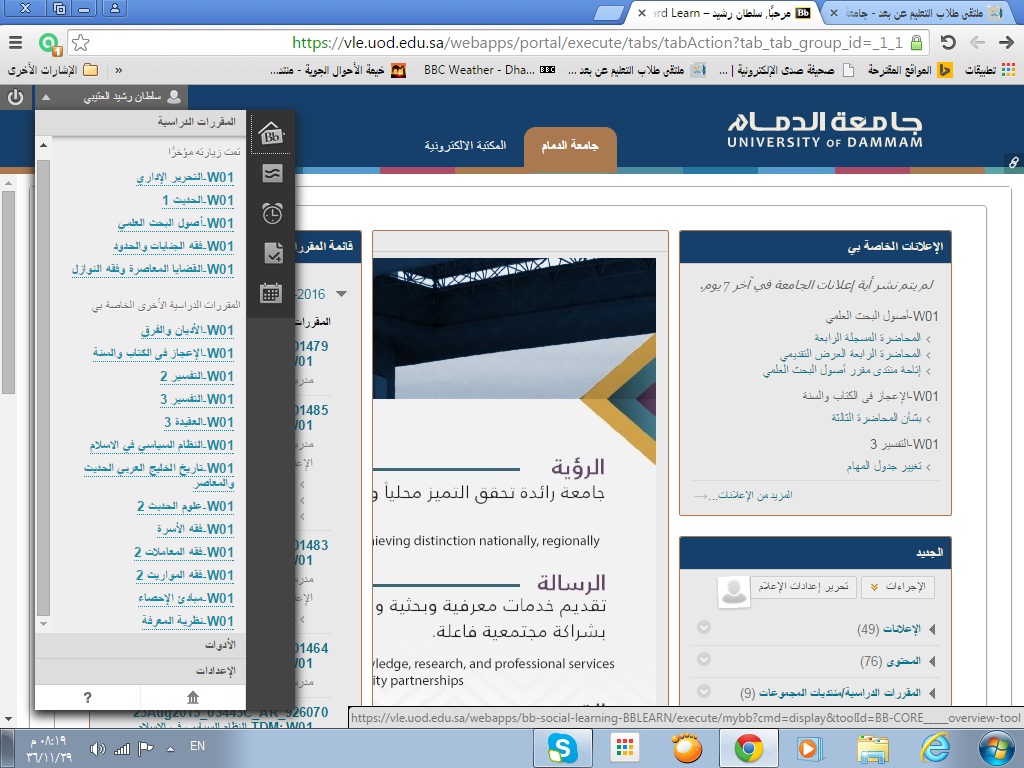Open My Grades checkmark icon

click(x=271, y=253)
